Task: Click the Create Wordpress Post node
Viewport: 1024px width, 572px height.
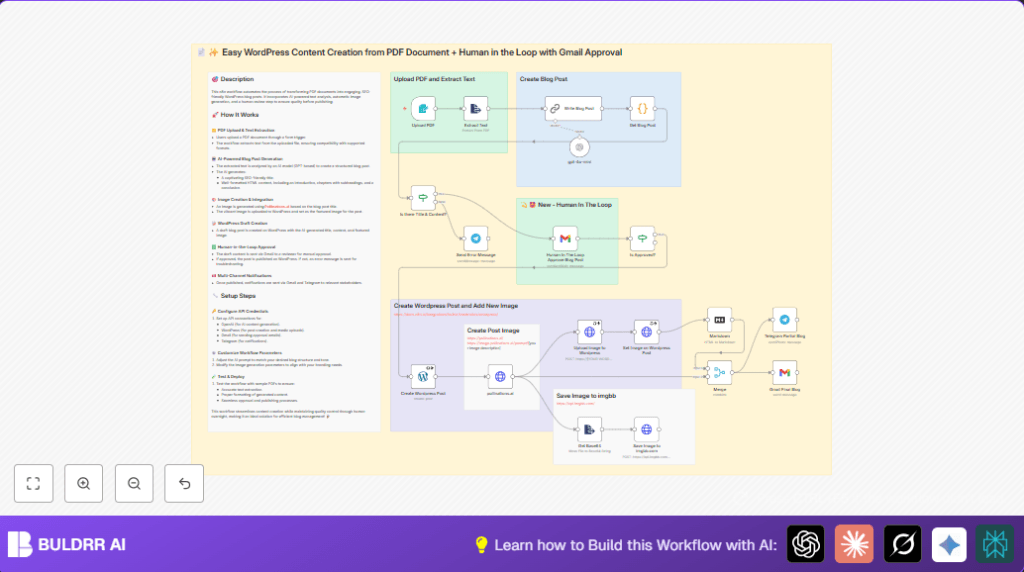Action: (423, 376)
